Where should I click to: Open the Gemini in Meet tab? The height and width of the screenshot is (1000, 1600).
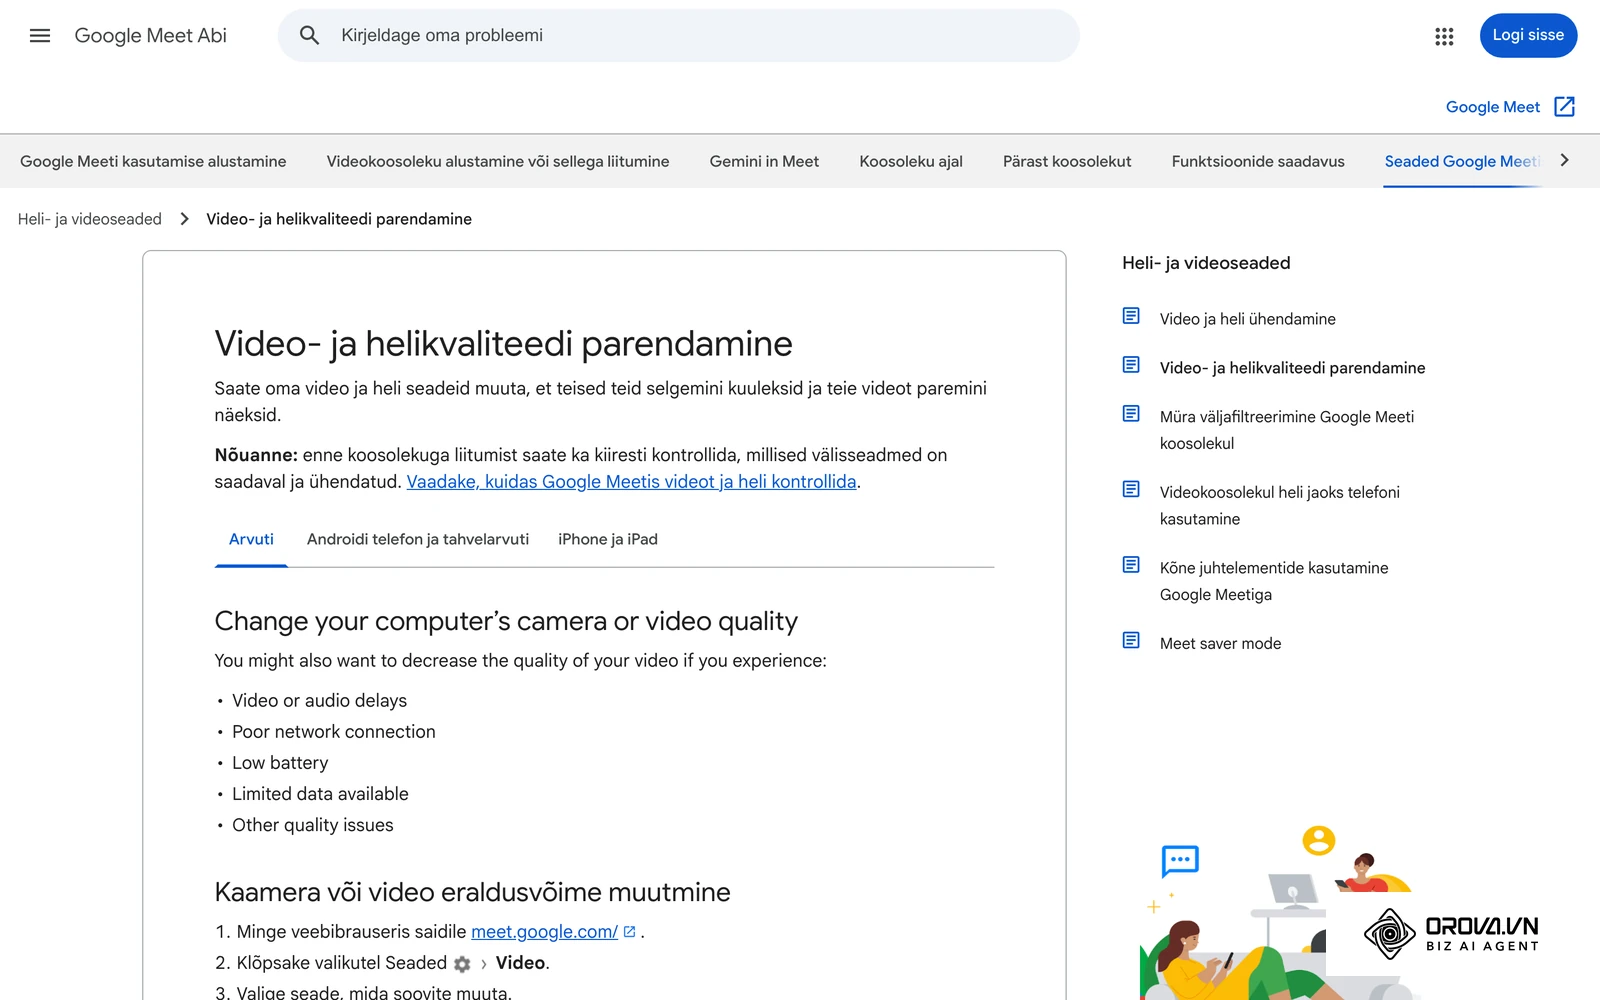pos(764,161)
